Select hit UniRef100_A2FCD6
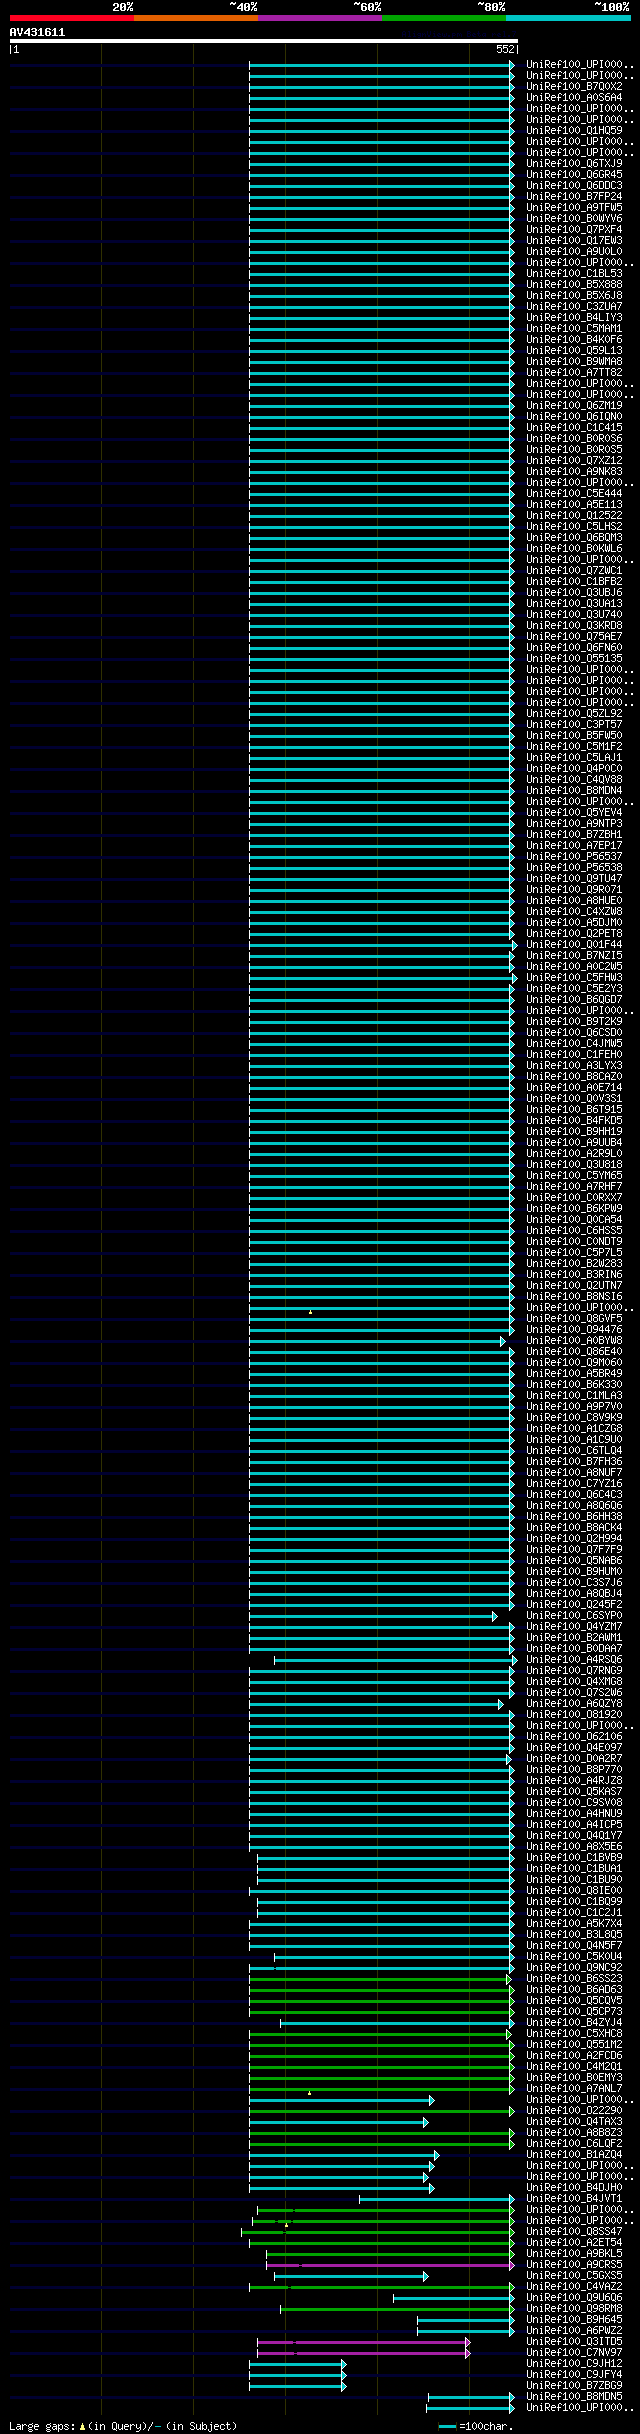 pos(574,2056)
